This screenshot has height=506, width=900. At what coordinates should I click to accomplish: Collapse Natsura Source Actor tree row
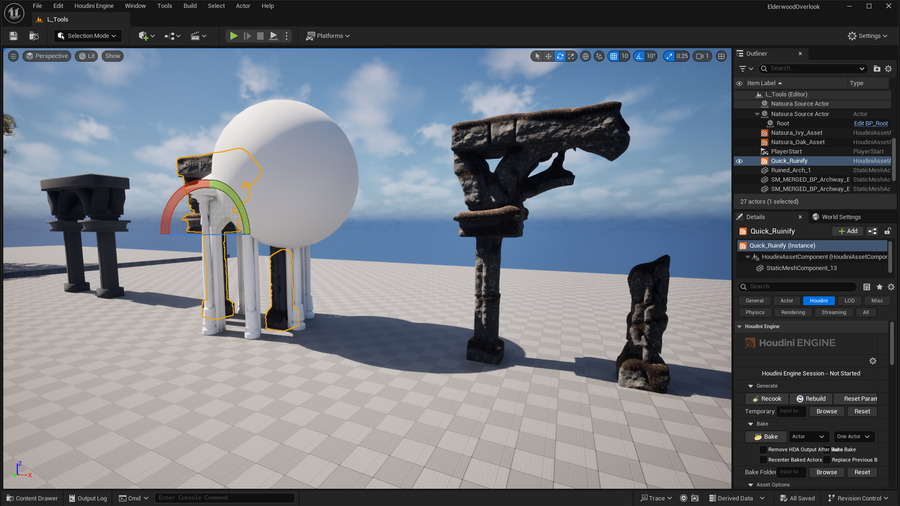pos(757,114)
